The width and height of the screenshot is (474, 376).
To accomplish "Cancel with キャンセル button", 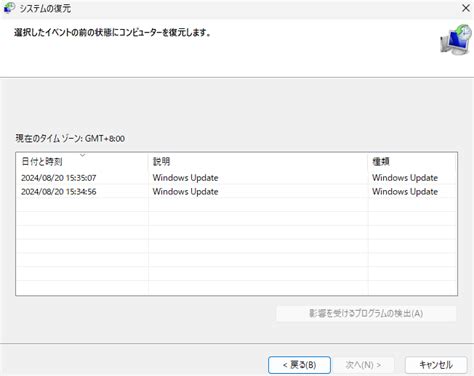I will [x=436, y=365].
